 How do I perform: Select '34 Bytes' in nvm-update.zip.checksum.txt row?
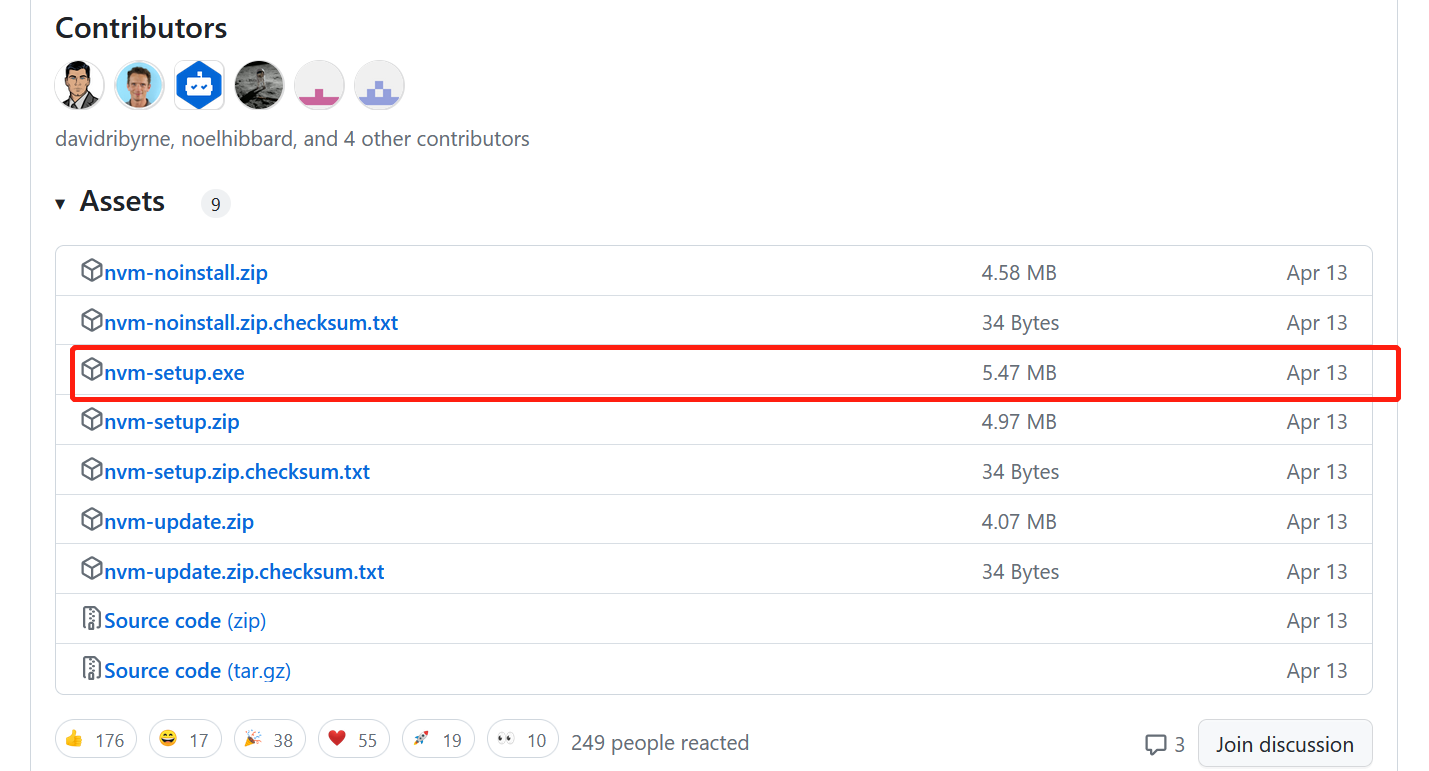[1020, 572]
